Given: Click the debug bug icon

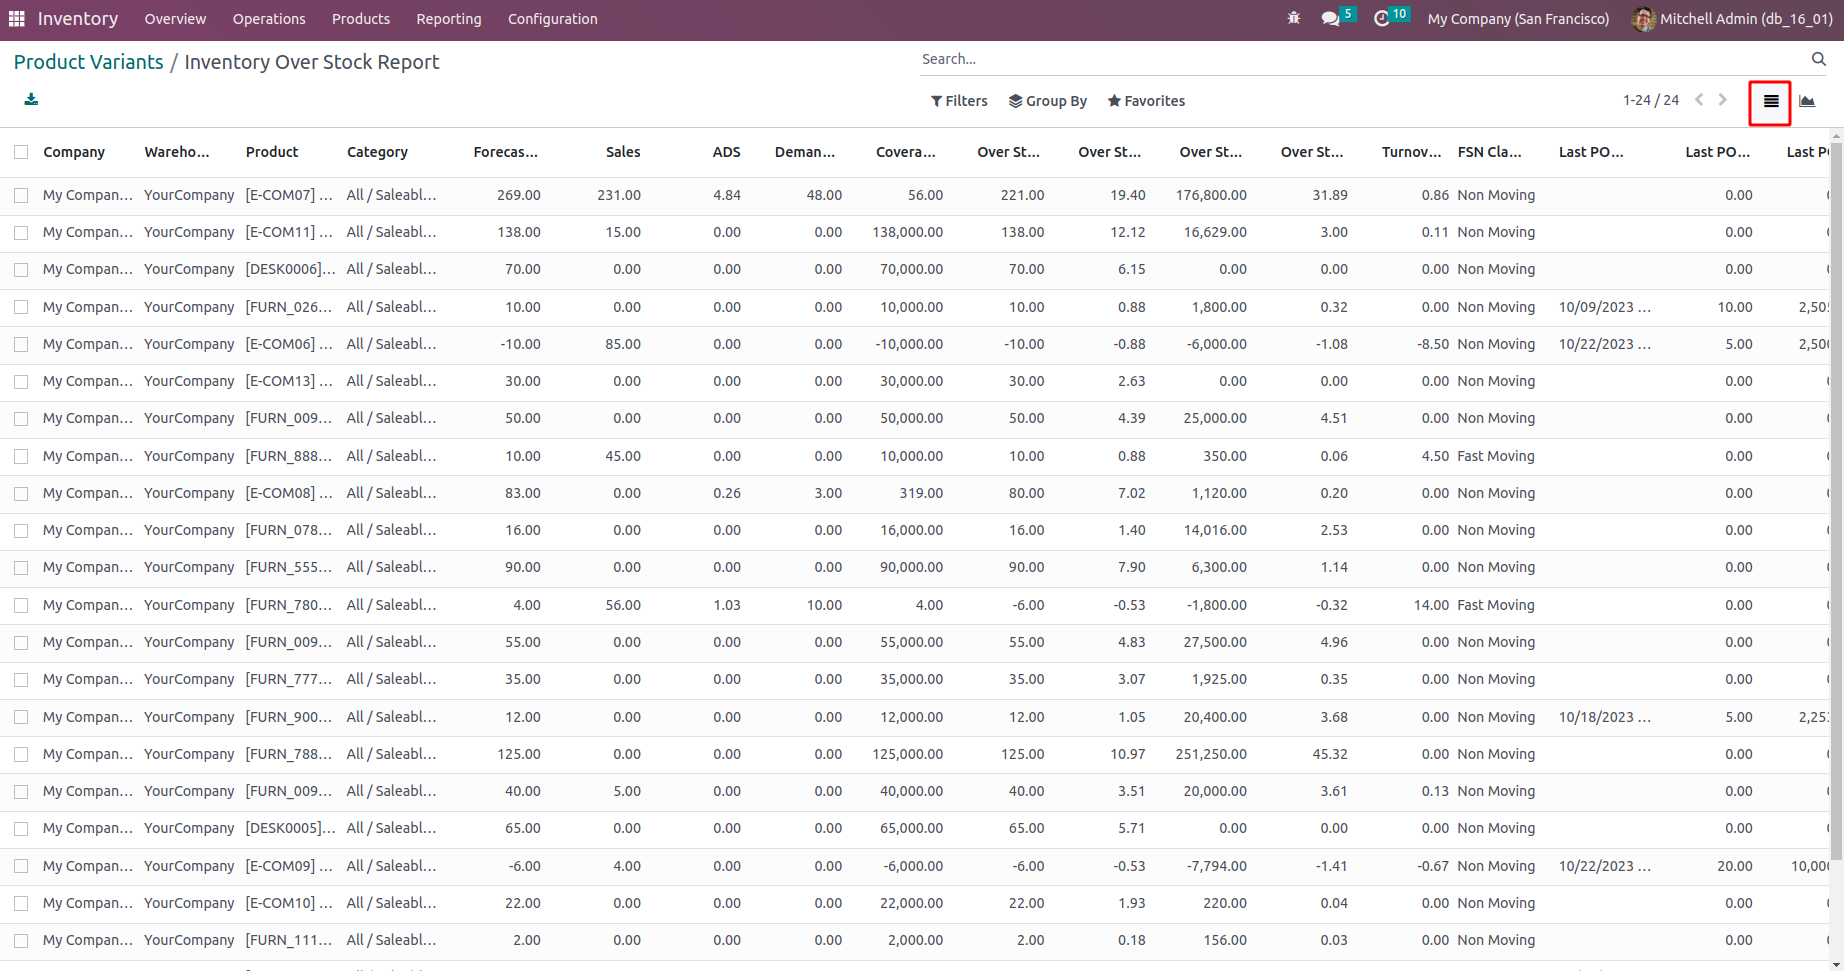Looking at the screenshot, I should click(x=1294, y=19).
